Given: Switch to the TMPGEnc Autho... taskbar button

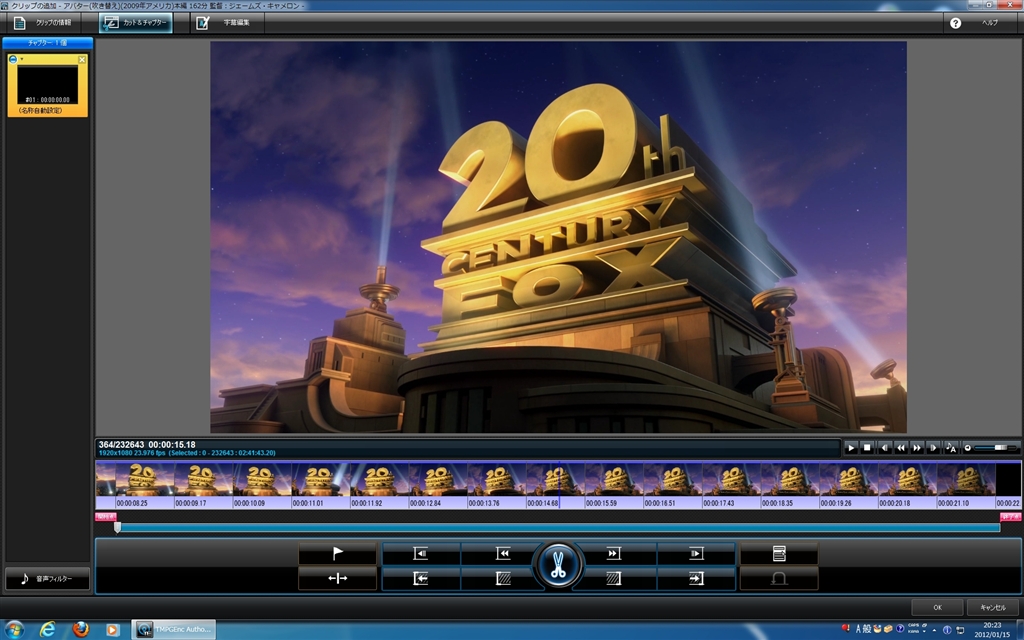Looking at the screenshot, I should coord(174,630).
